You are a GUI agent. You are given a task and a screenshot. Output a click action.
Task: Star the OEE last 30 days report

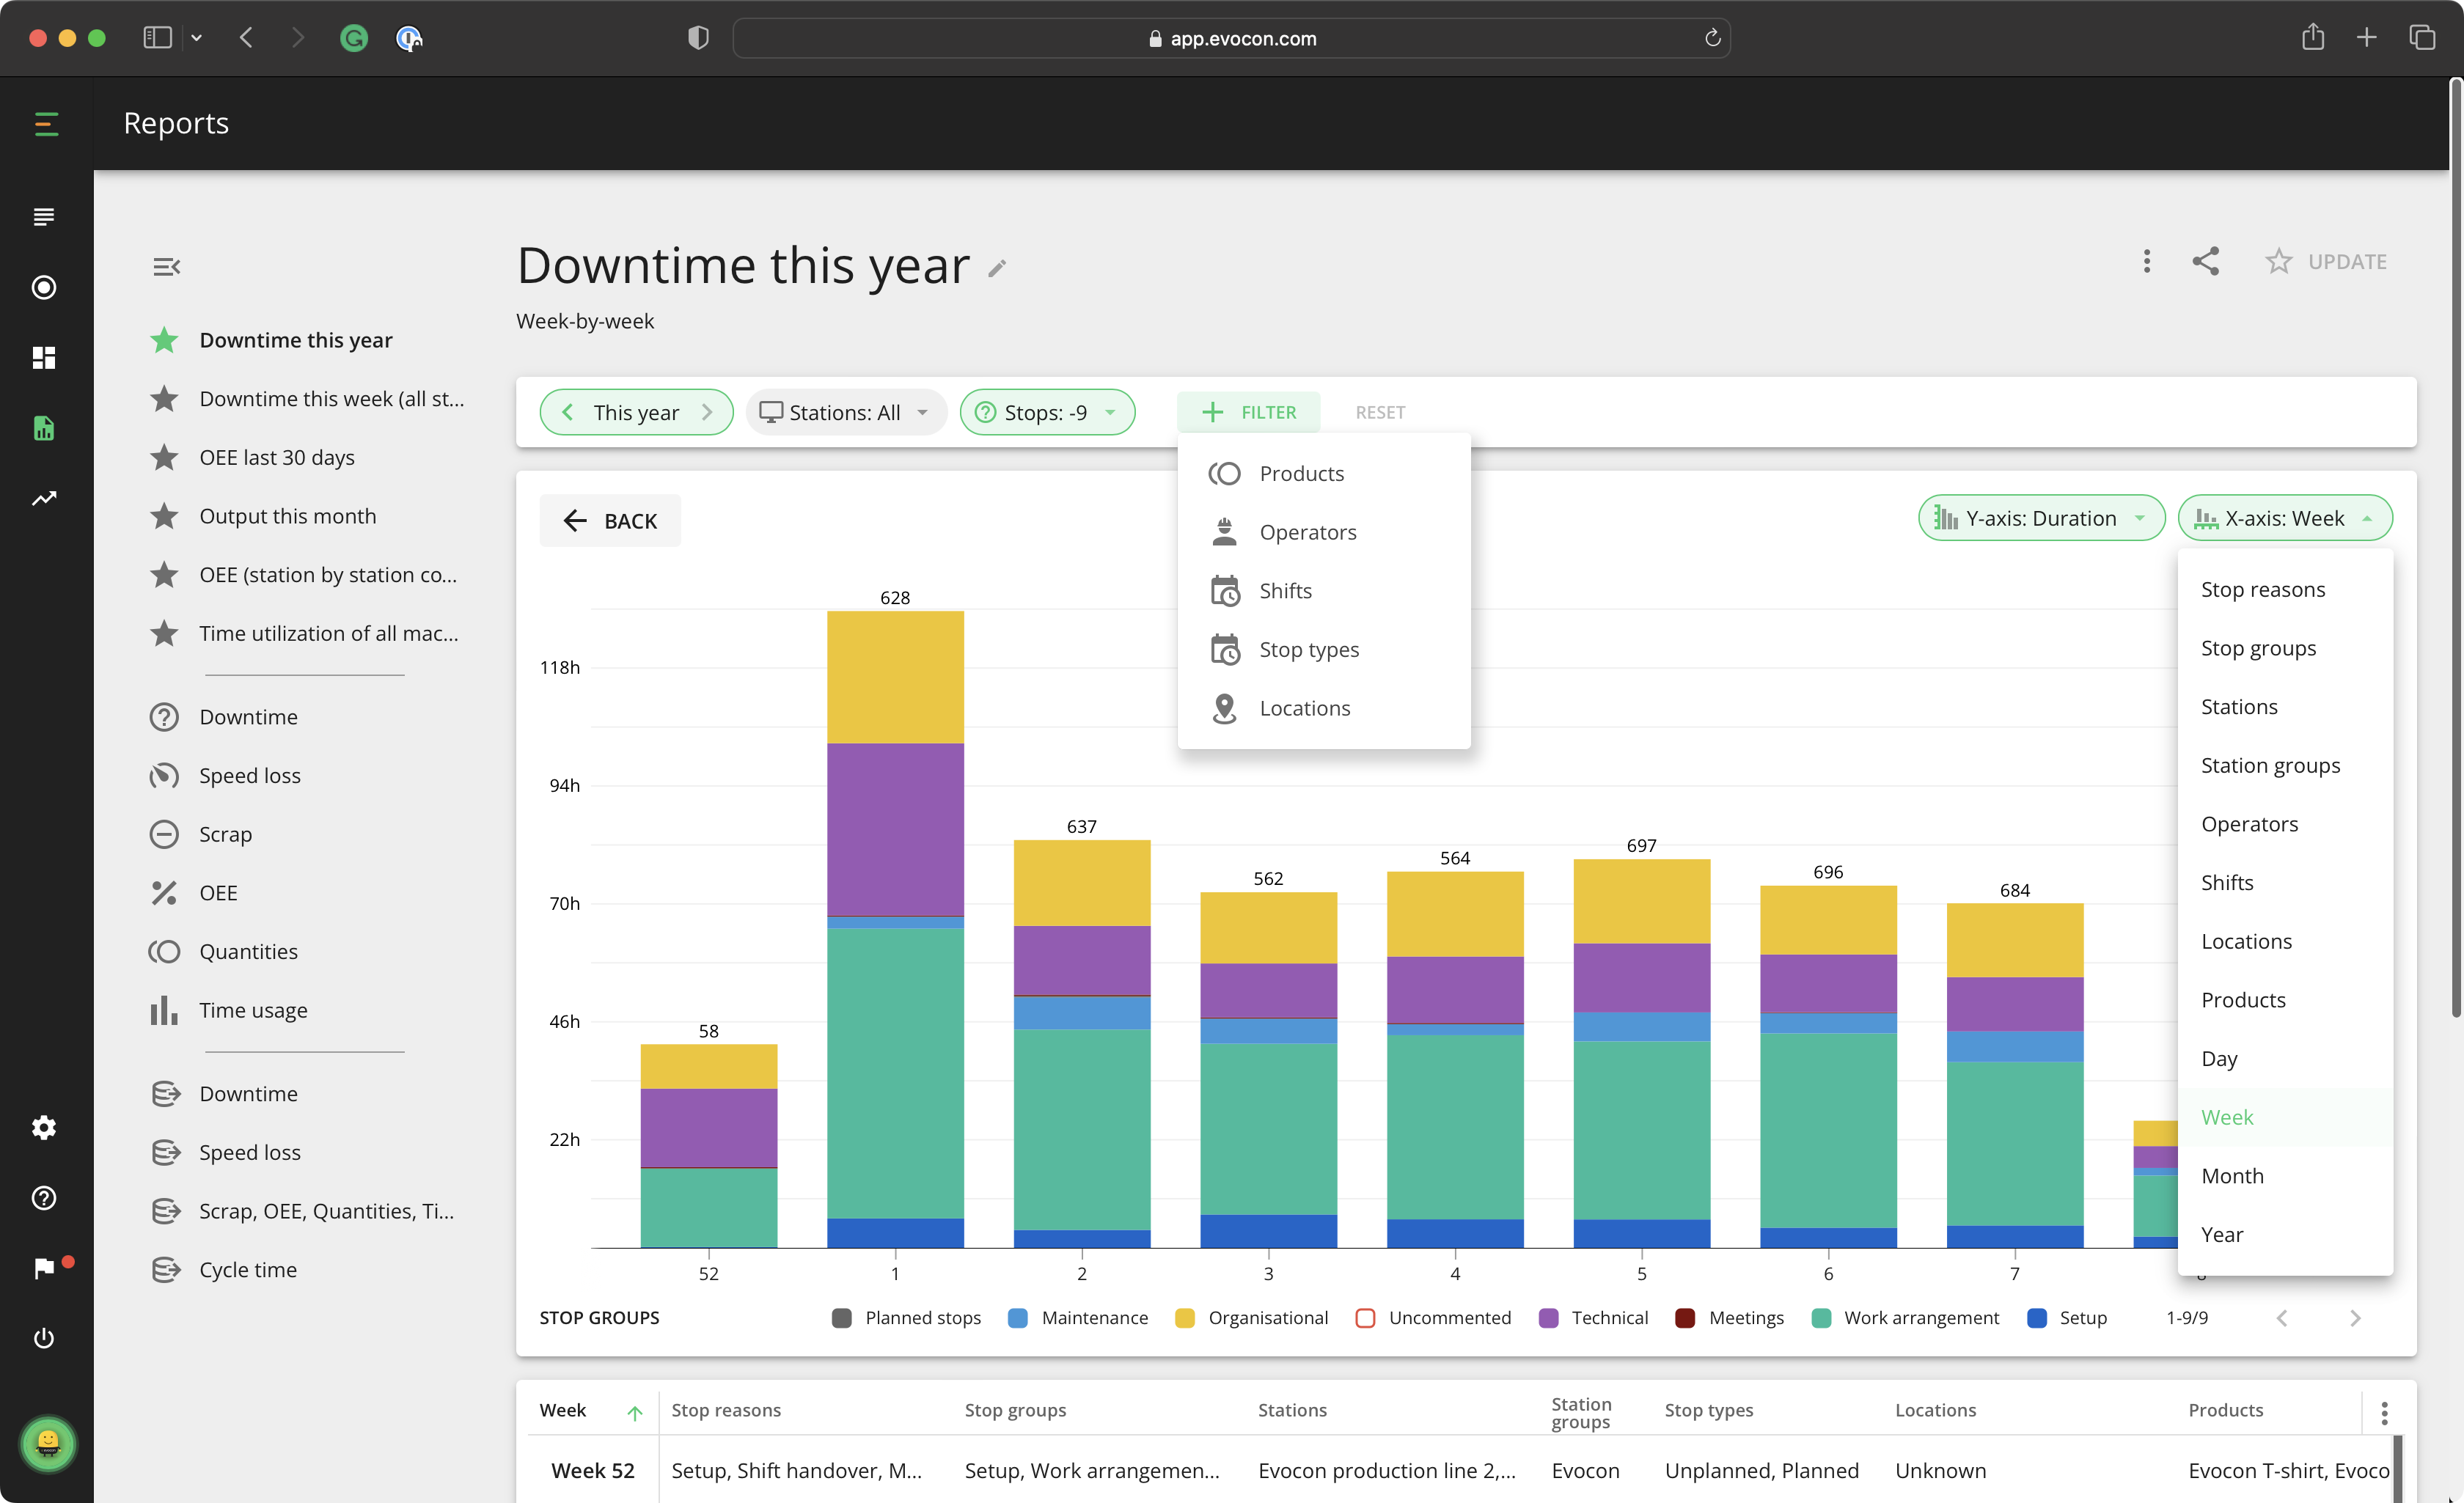click(164, 457)
